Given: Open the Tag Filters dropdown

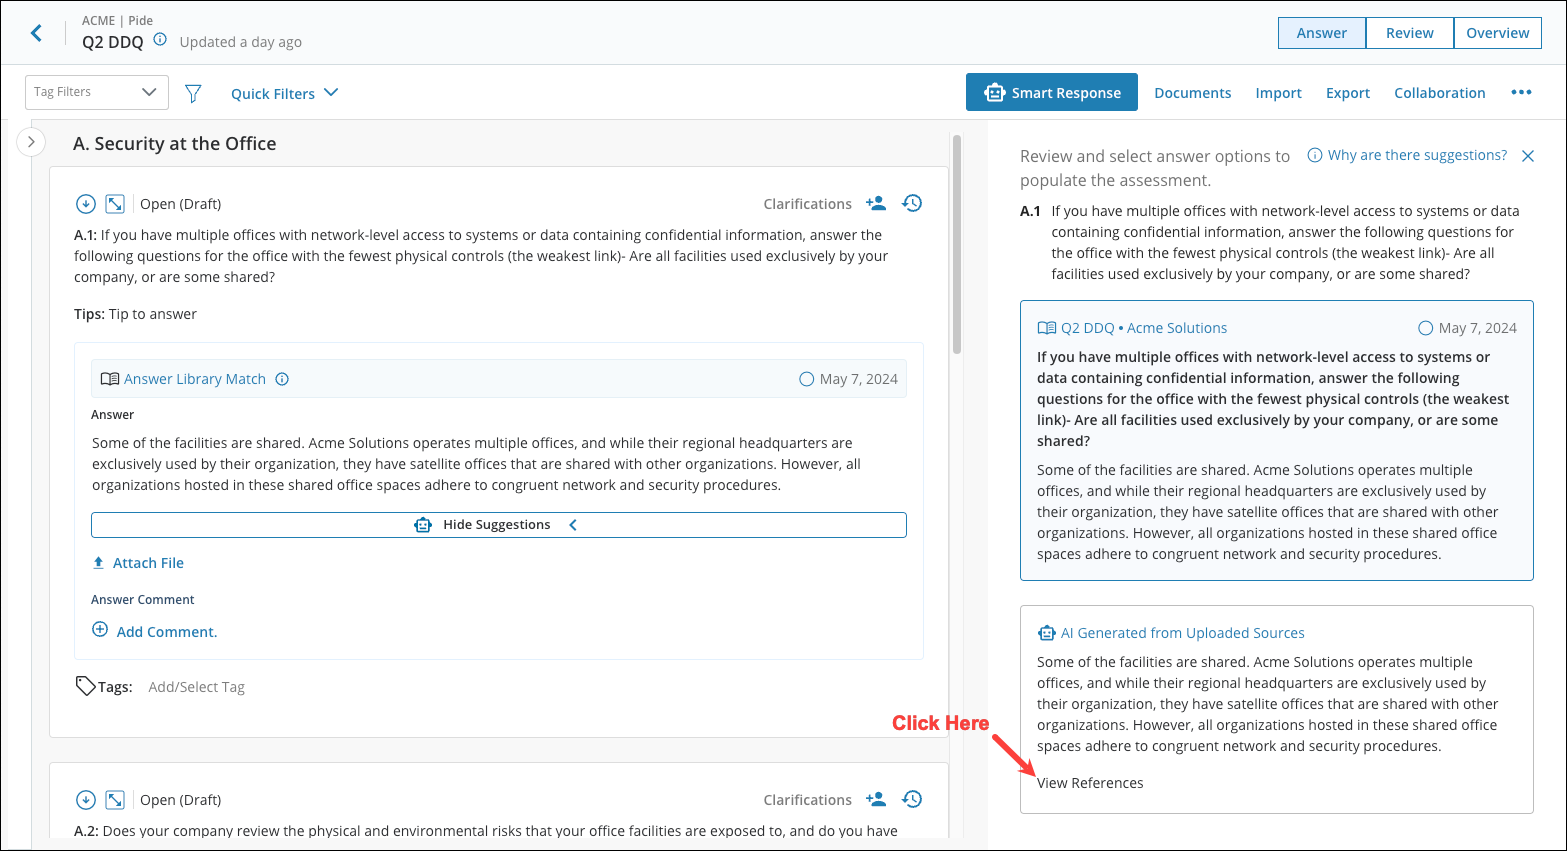Looking at the screenshot, I should (97, 92).
